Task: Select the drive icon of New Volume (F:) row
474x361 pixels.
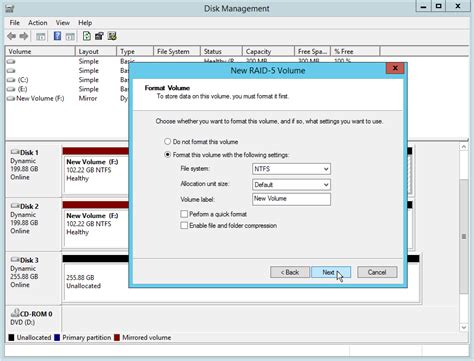Action: pos(11,98)
